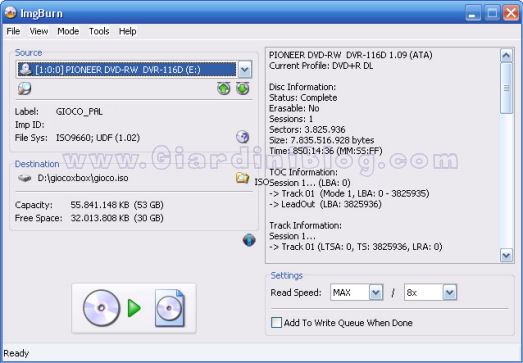Click the info panel scrollbar thumb
This screenshot has height=363, width=523.
506,88
